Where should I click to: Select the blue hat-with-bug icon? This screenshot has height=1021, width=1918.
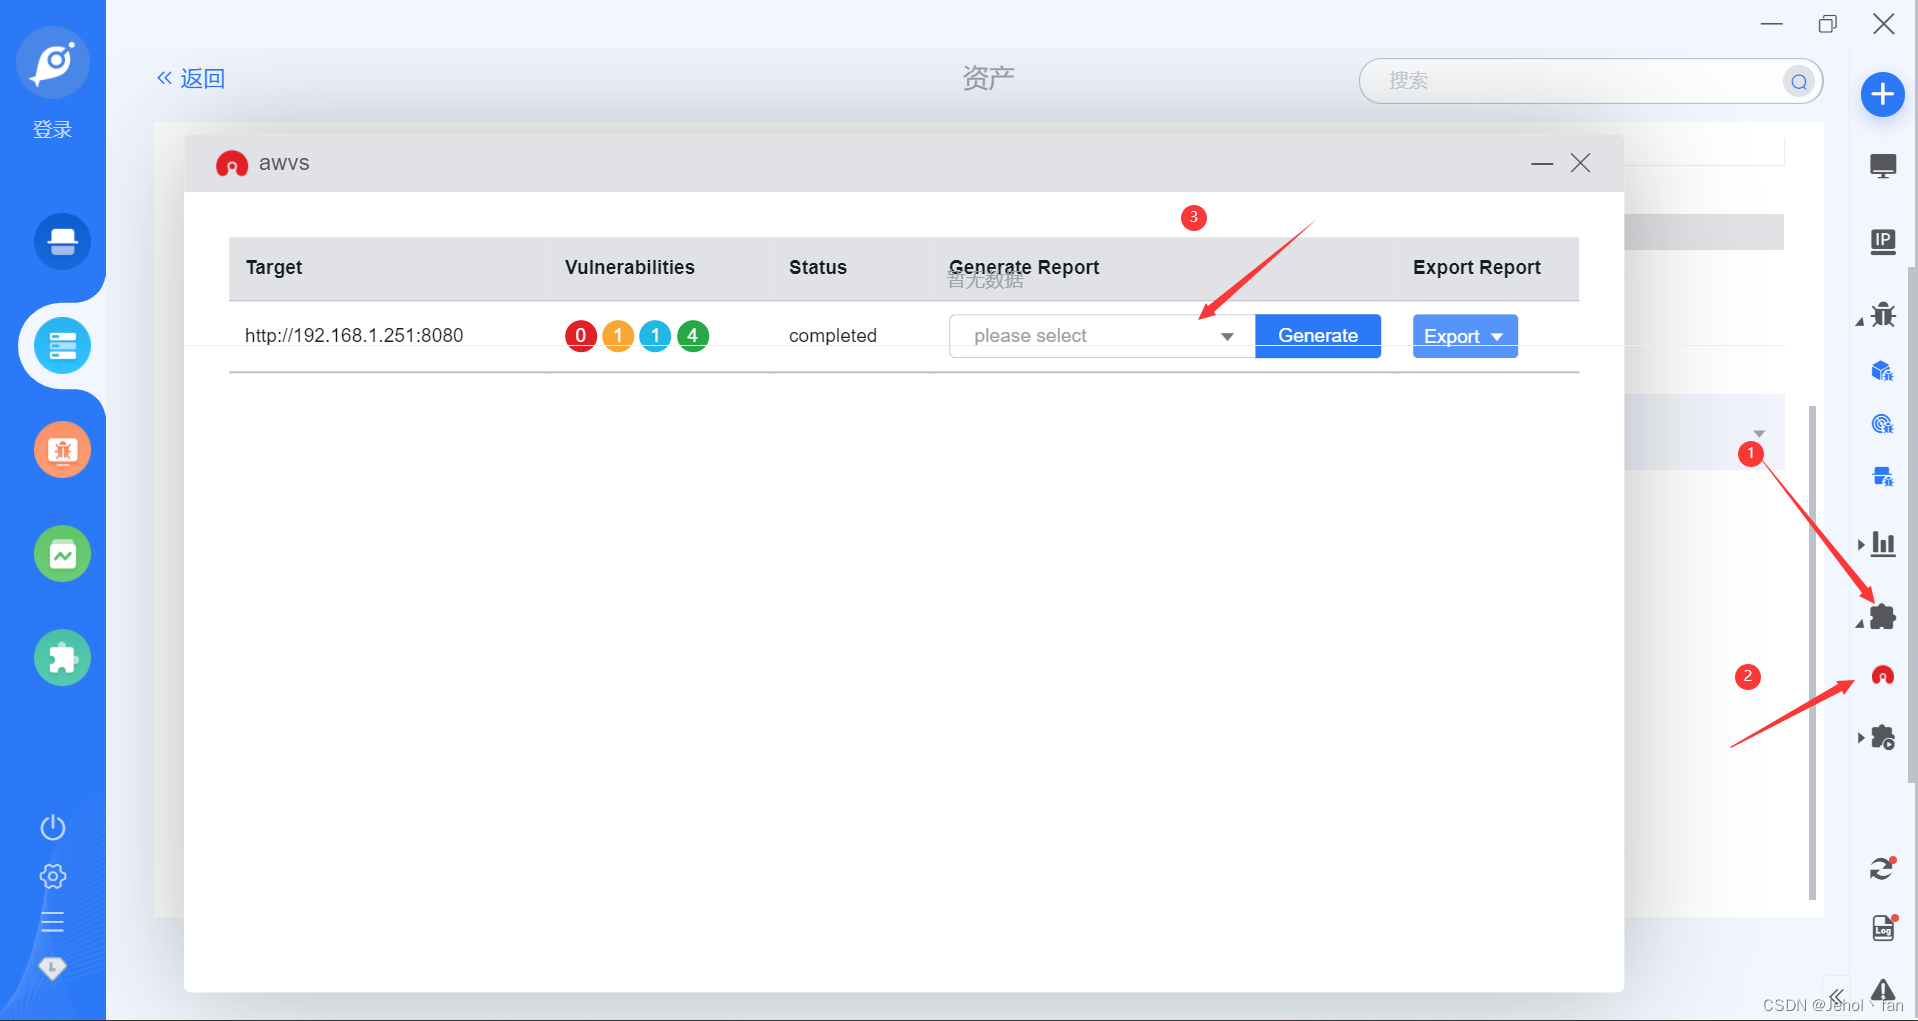pyautogui.click(x=1882, y=476)
